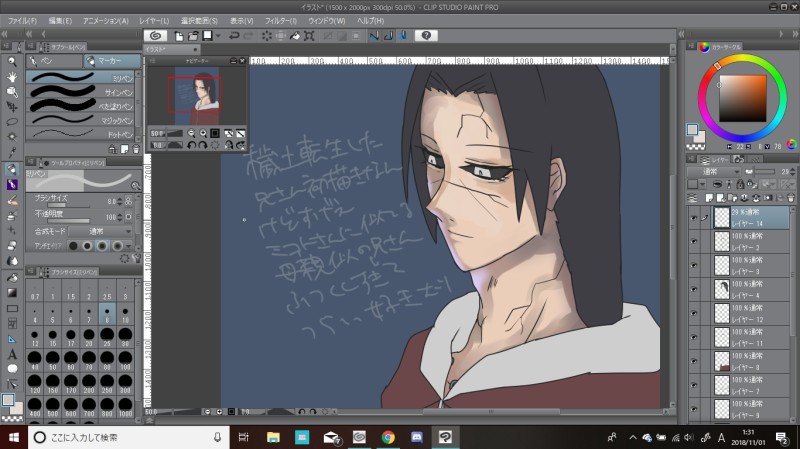Select the ドットペン sub tool

point(80,135)
